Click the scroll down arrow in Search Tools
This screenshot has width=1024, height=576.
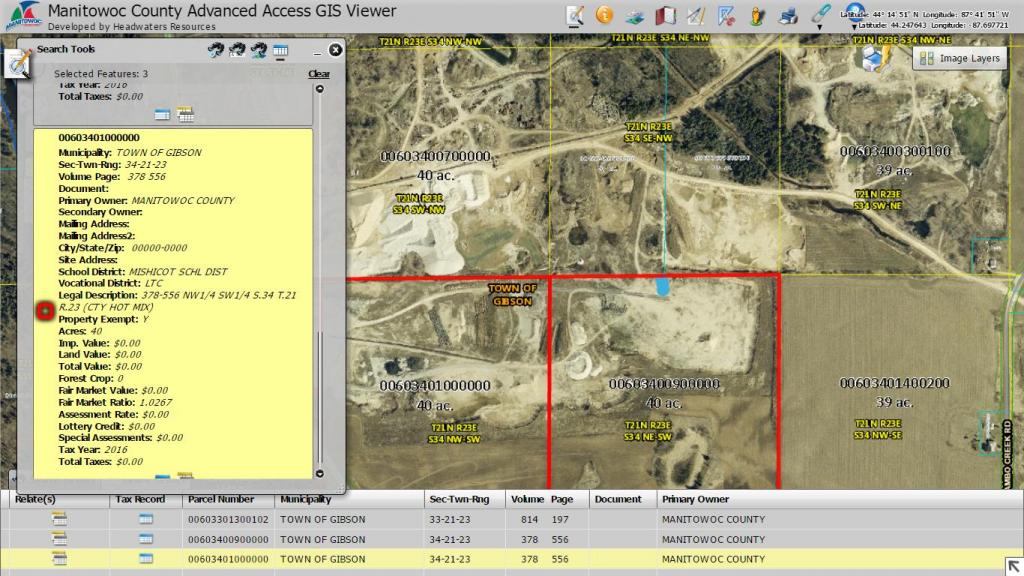pos(320,474)
